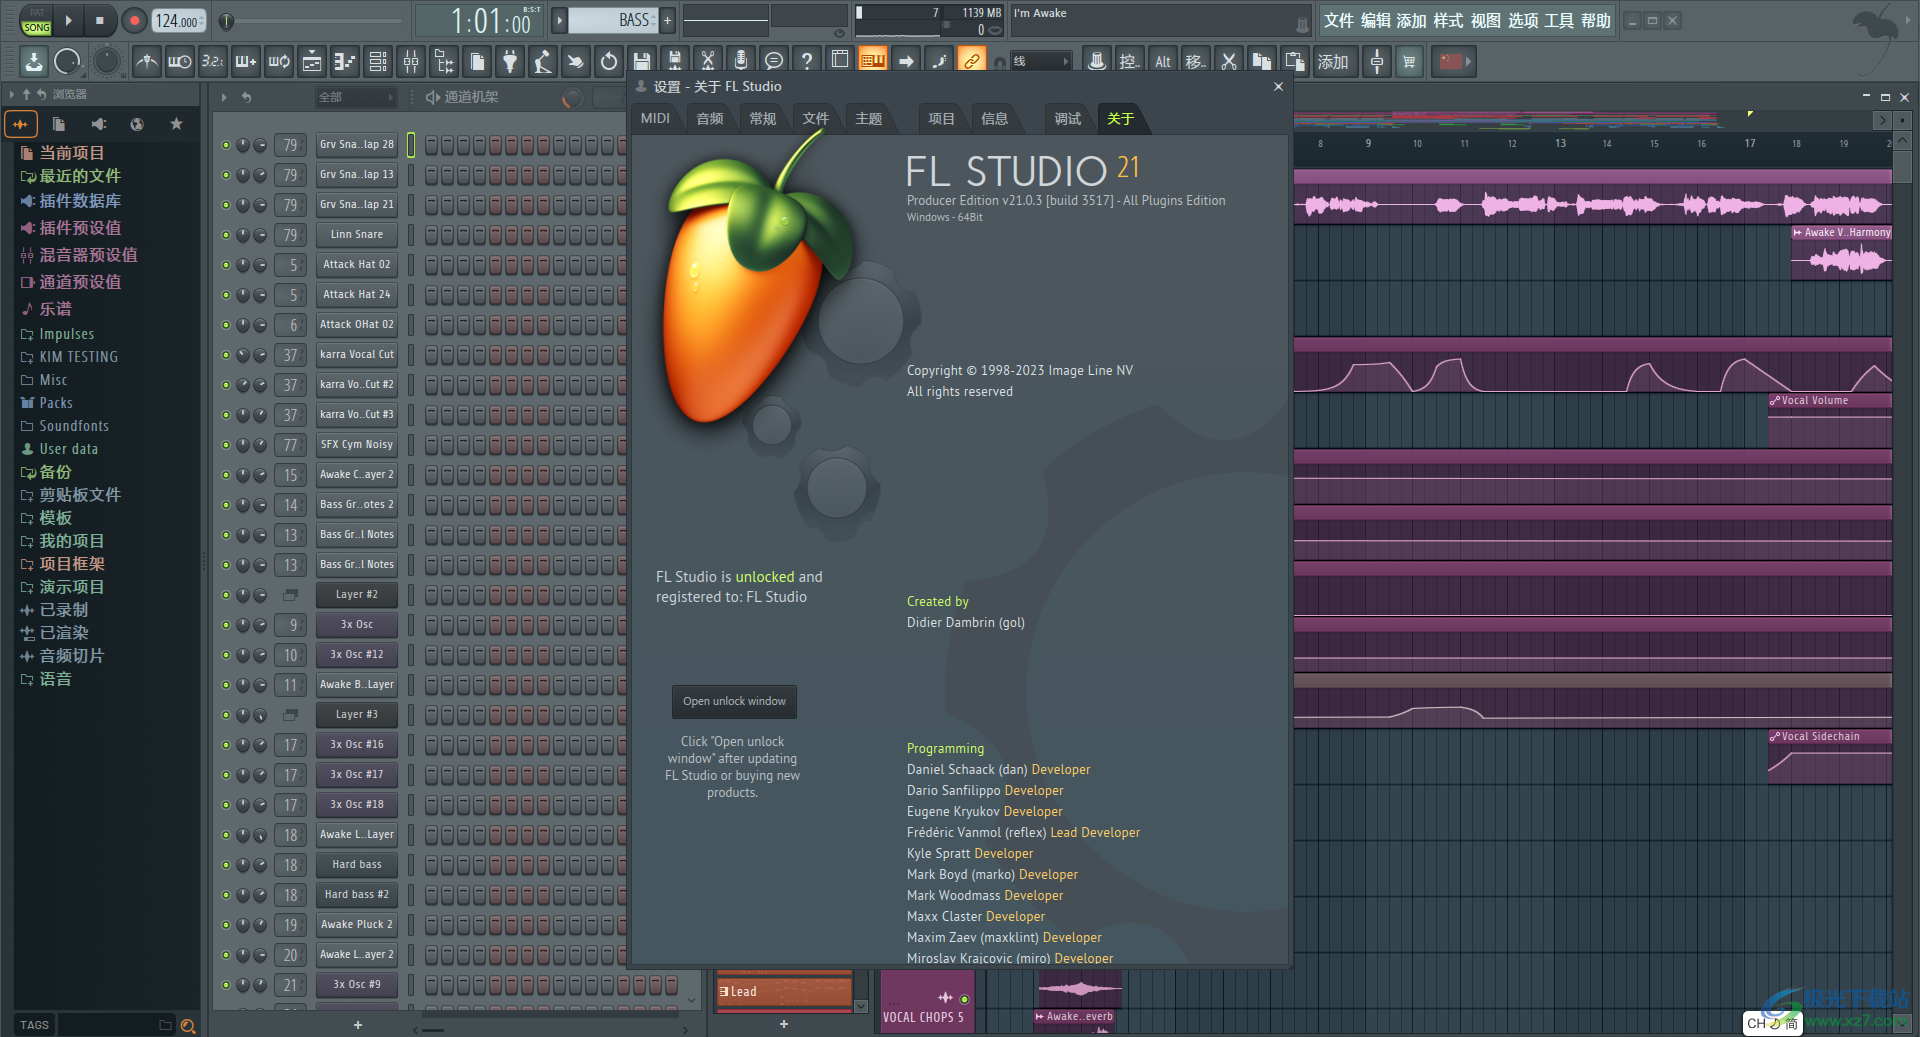Viewport: 1920px width, 1037px height.
Task: Mute the Awake Pluck 2 channel
Action: click(x=226, y=925)
